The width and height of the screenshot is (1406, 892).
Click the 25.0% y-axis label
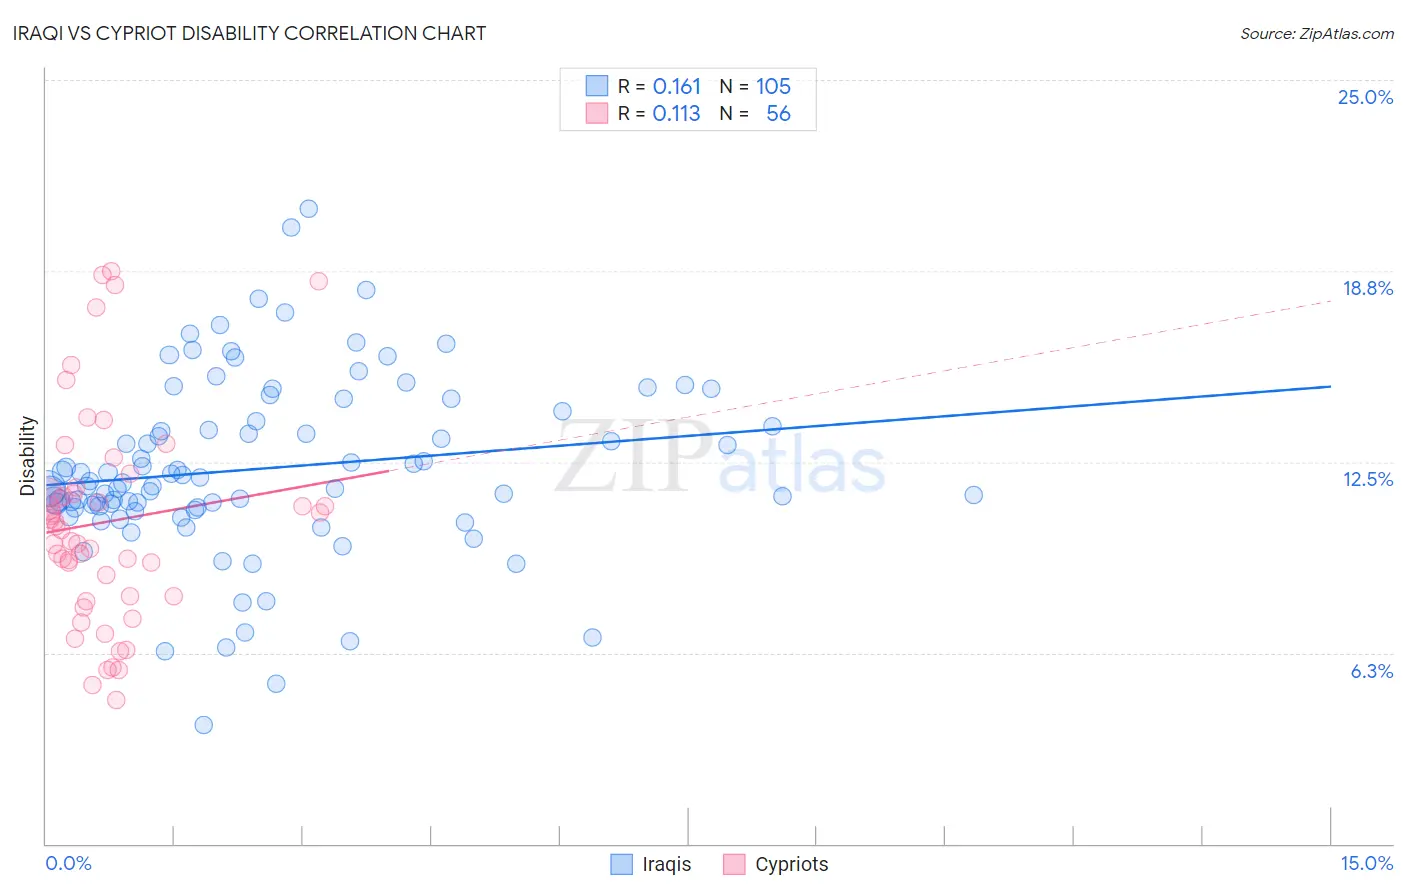[1366, 97]
